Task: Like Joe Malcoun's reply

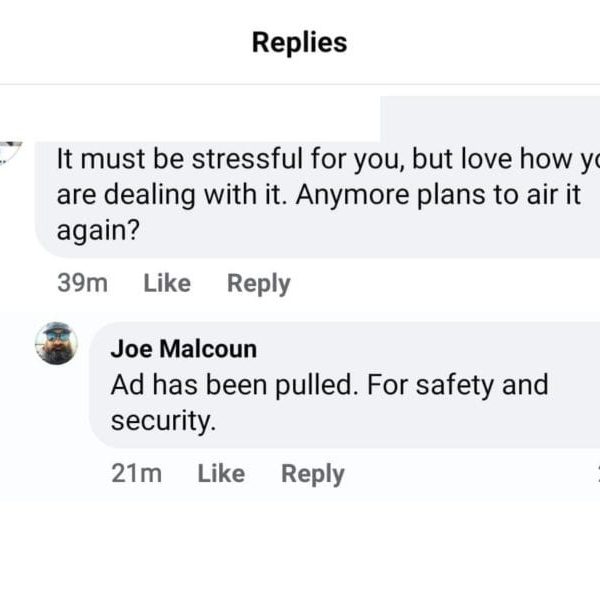Action: coord(221,474)
